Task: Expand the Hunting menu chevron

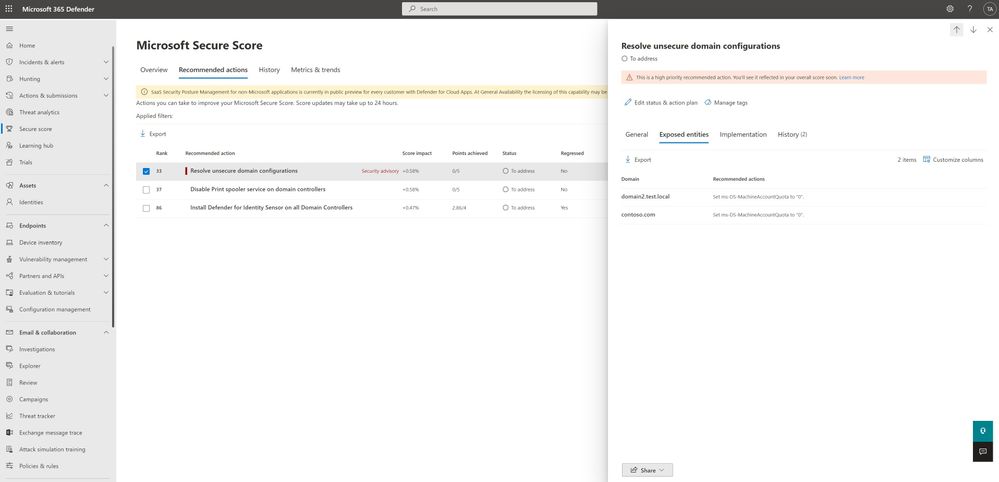Action: tap(106, 79)
